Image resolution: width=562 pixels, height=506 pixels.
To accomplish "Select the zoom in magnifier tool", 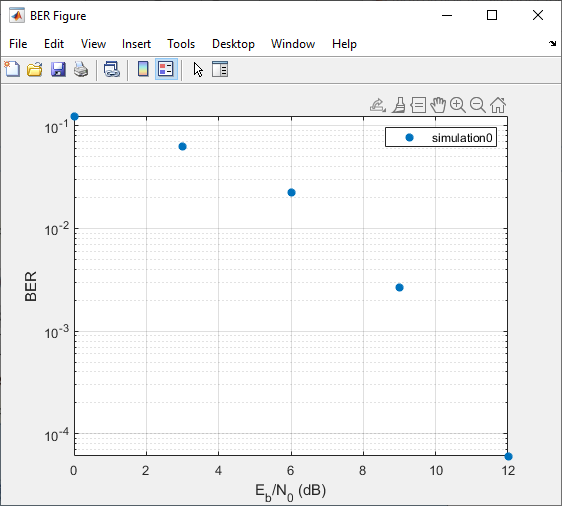I will [458, 105].
